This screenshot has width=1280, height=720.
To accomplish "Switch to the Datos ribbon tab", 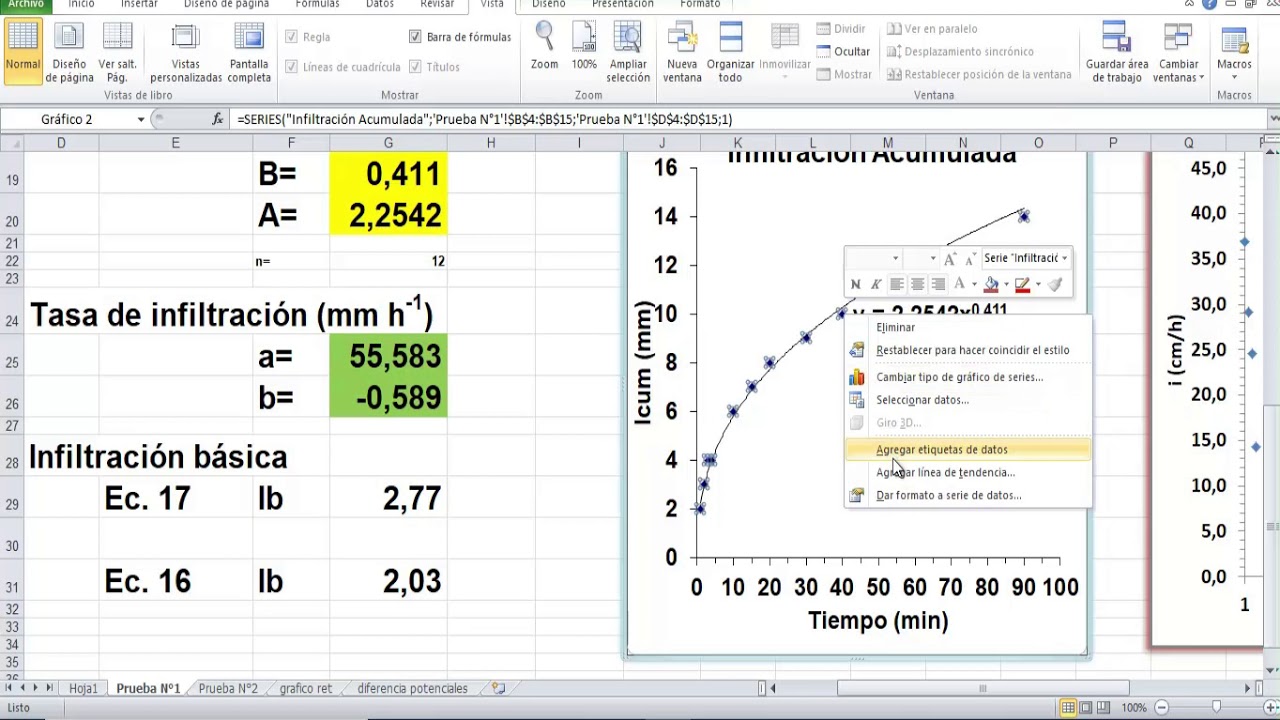I will 380,5.
